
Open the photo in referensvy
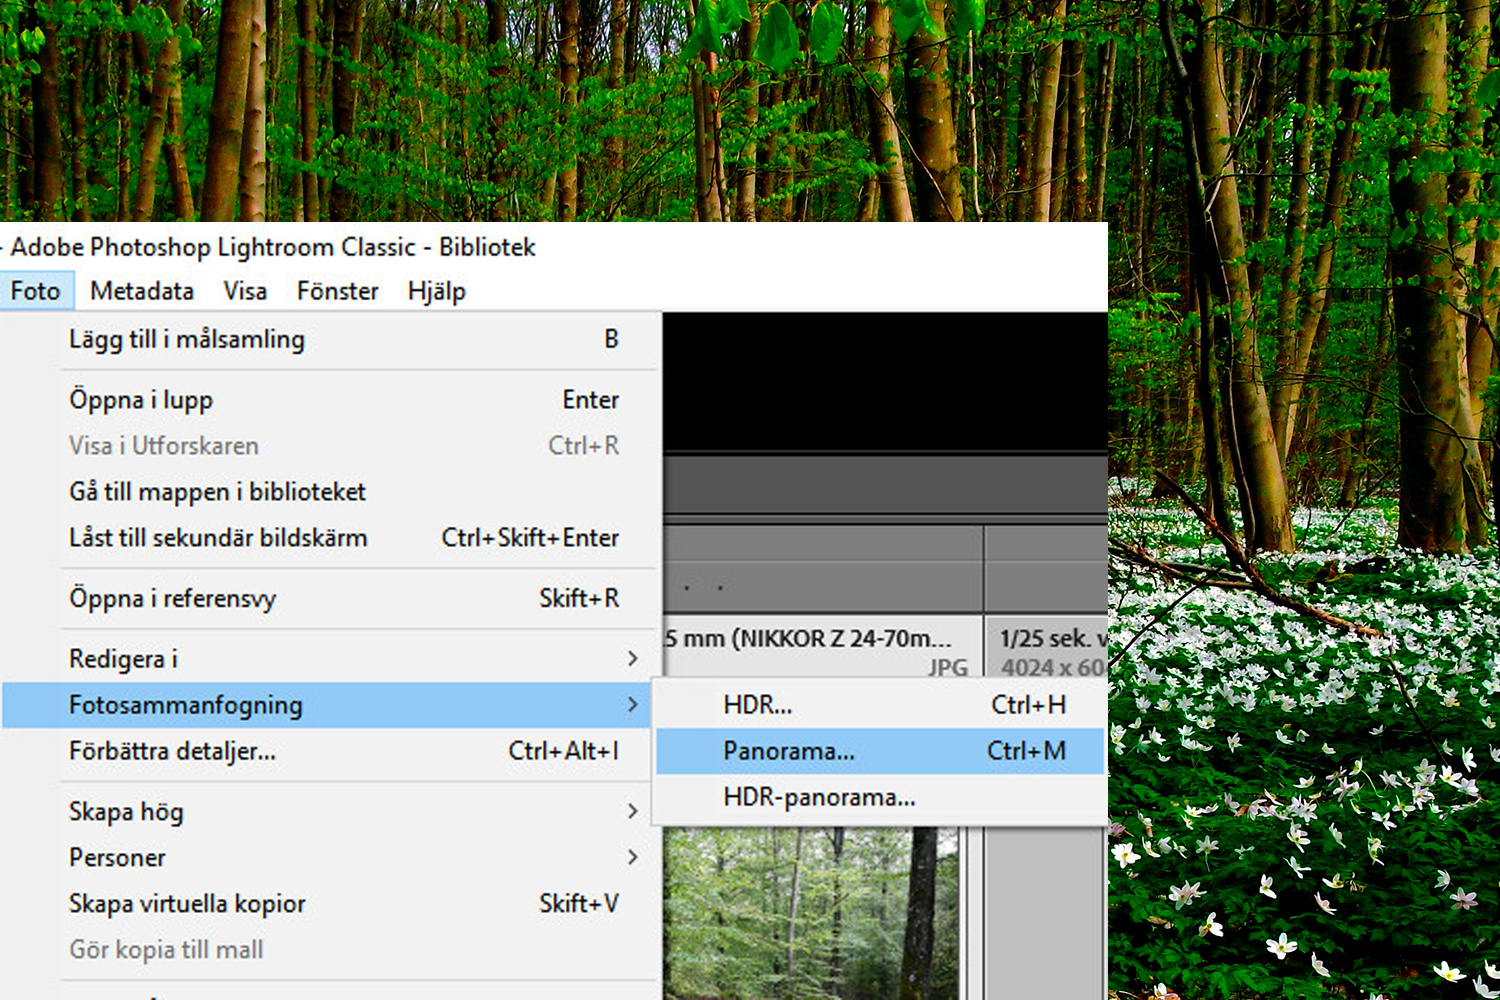173,598
